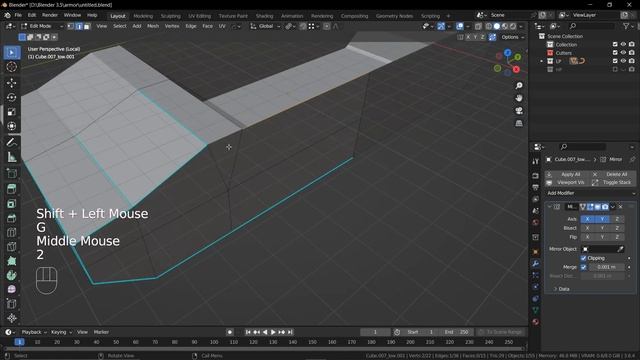This screenshot has height=360, width=640.
Task: Toggle the Merge checkbox
Action: [x=583, y=267]
